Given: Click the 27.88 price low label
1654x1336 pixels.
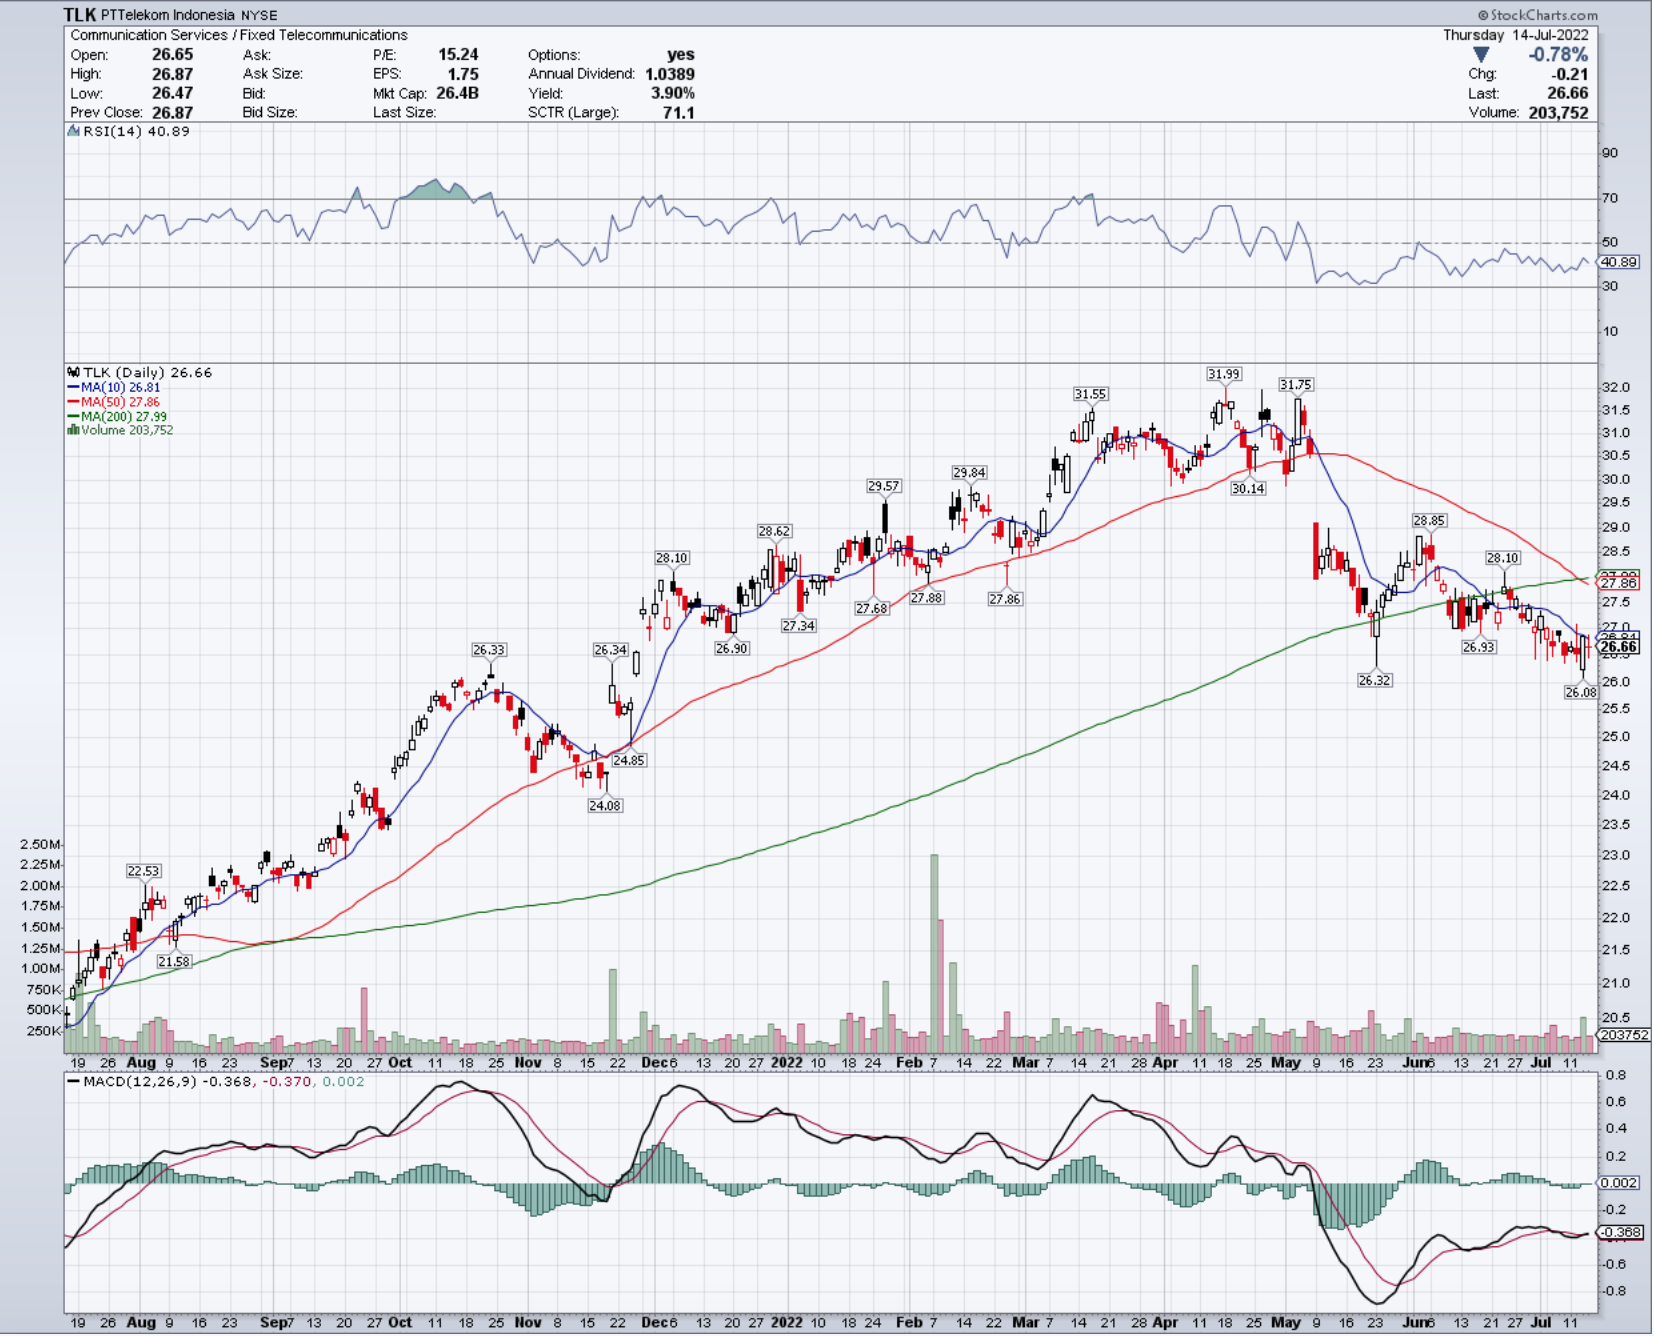Looking at the screenshot, I should coord(926,598).
